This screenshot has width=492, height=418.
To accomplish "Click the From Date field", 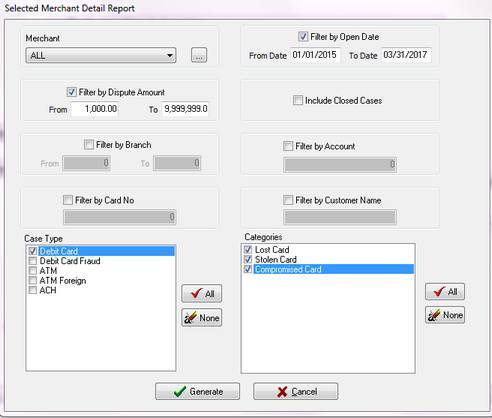I will tap(315, 55).
